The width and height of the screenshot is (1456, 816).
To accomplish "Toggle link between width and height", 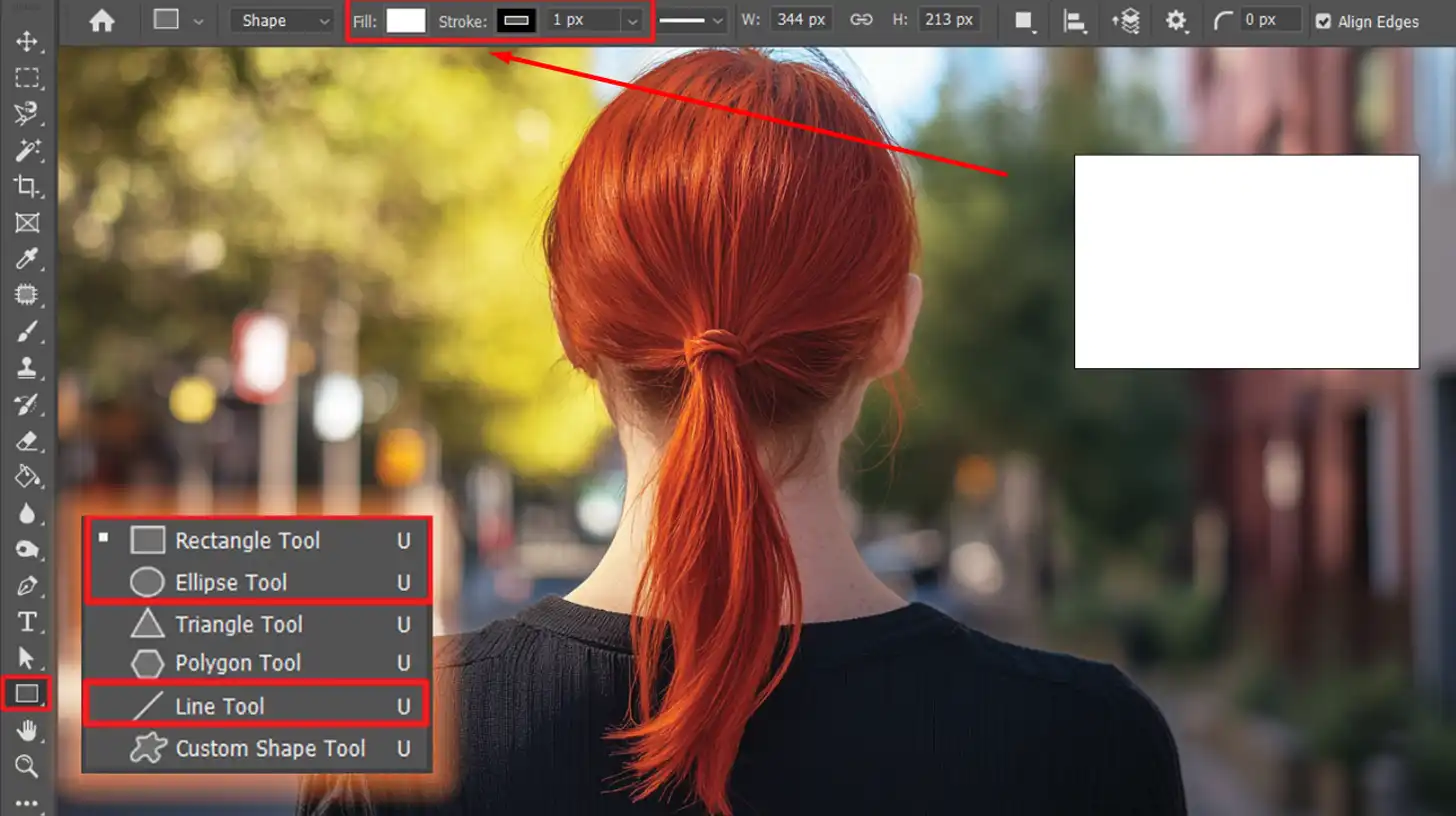I will (861, 20).
